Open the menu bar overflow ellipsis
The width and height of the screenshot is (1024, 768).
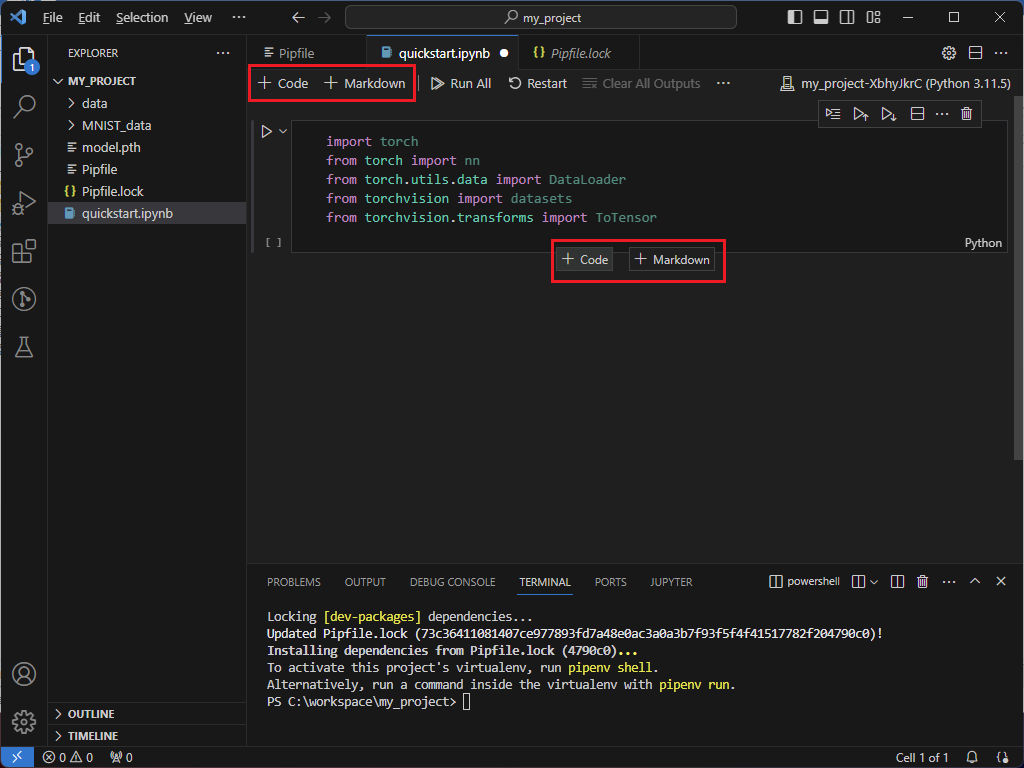[x=239, y=18]
